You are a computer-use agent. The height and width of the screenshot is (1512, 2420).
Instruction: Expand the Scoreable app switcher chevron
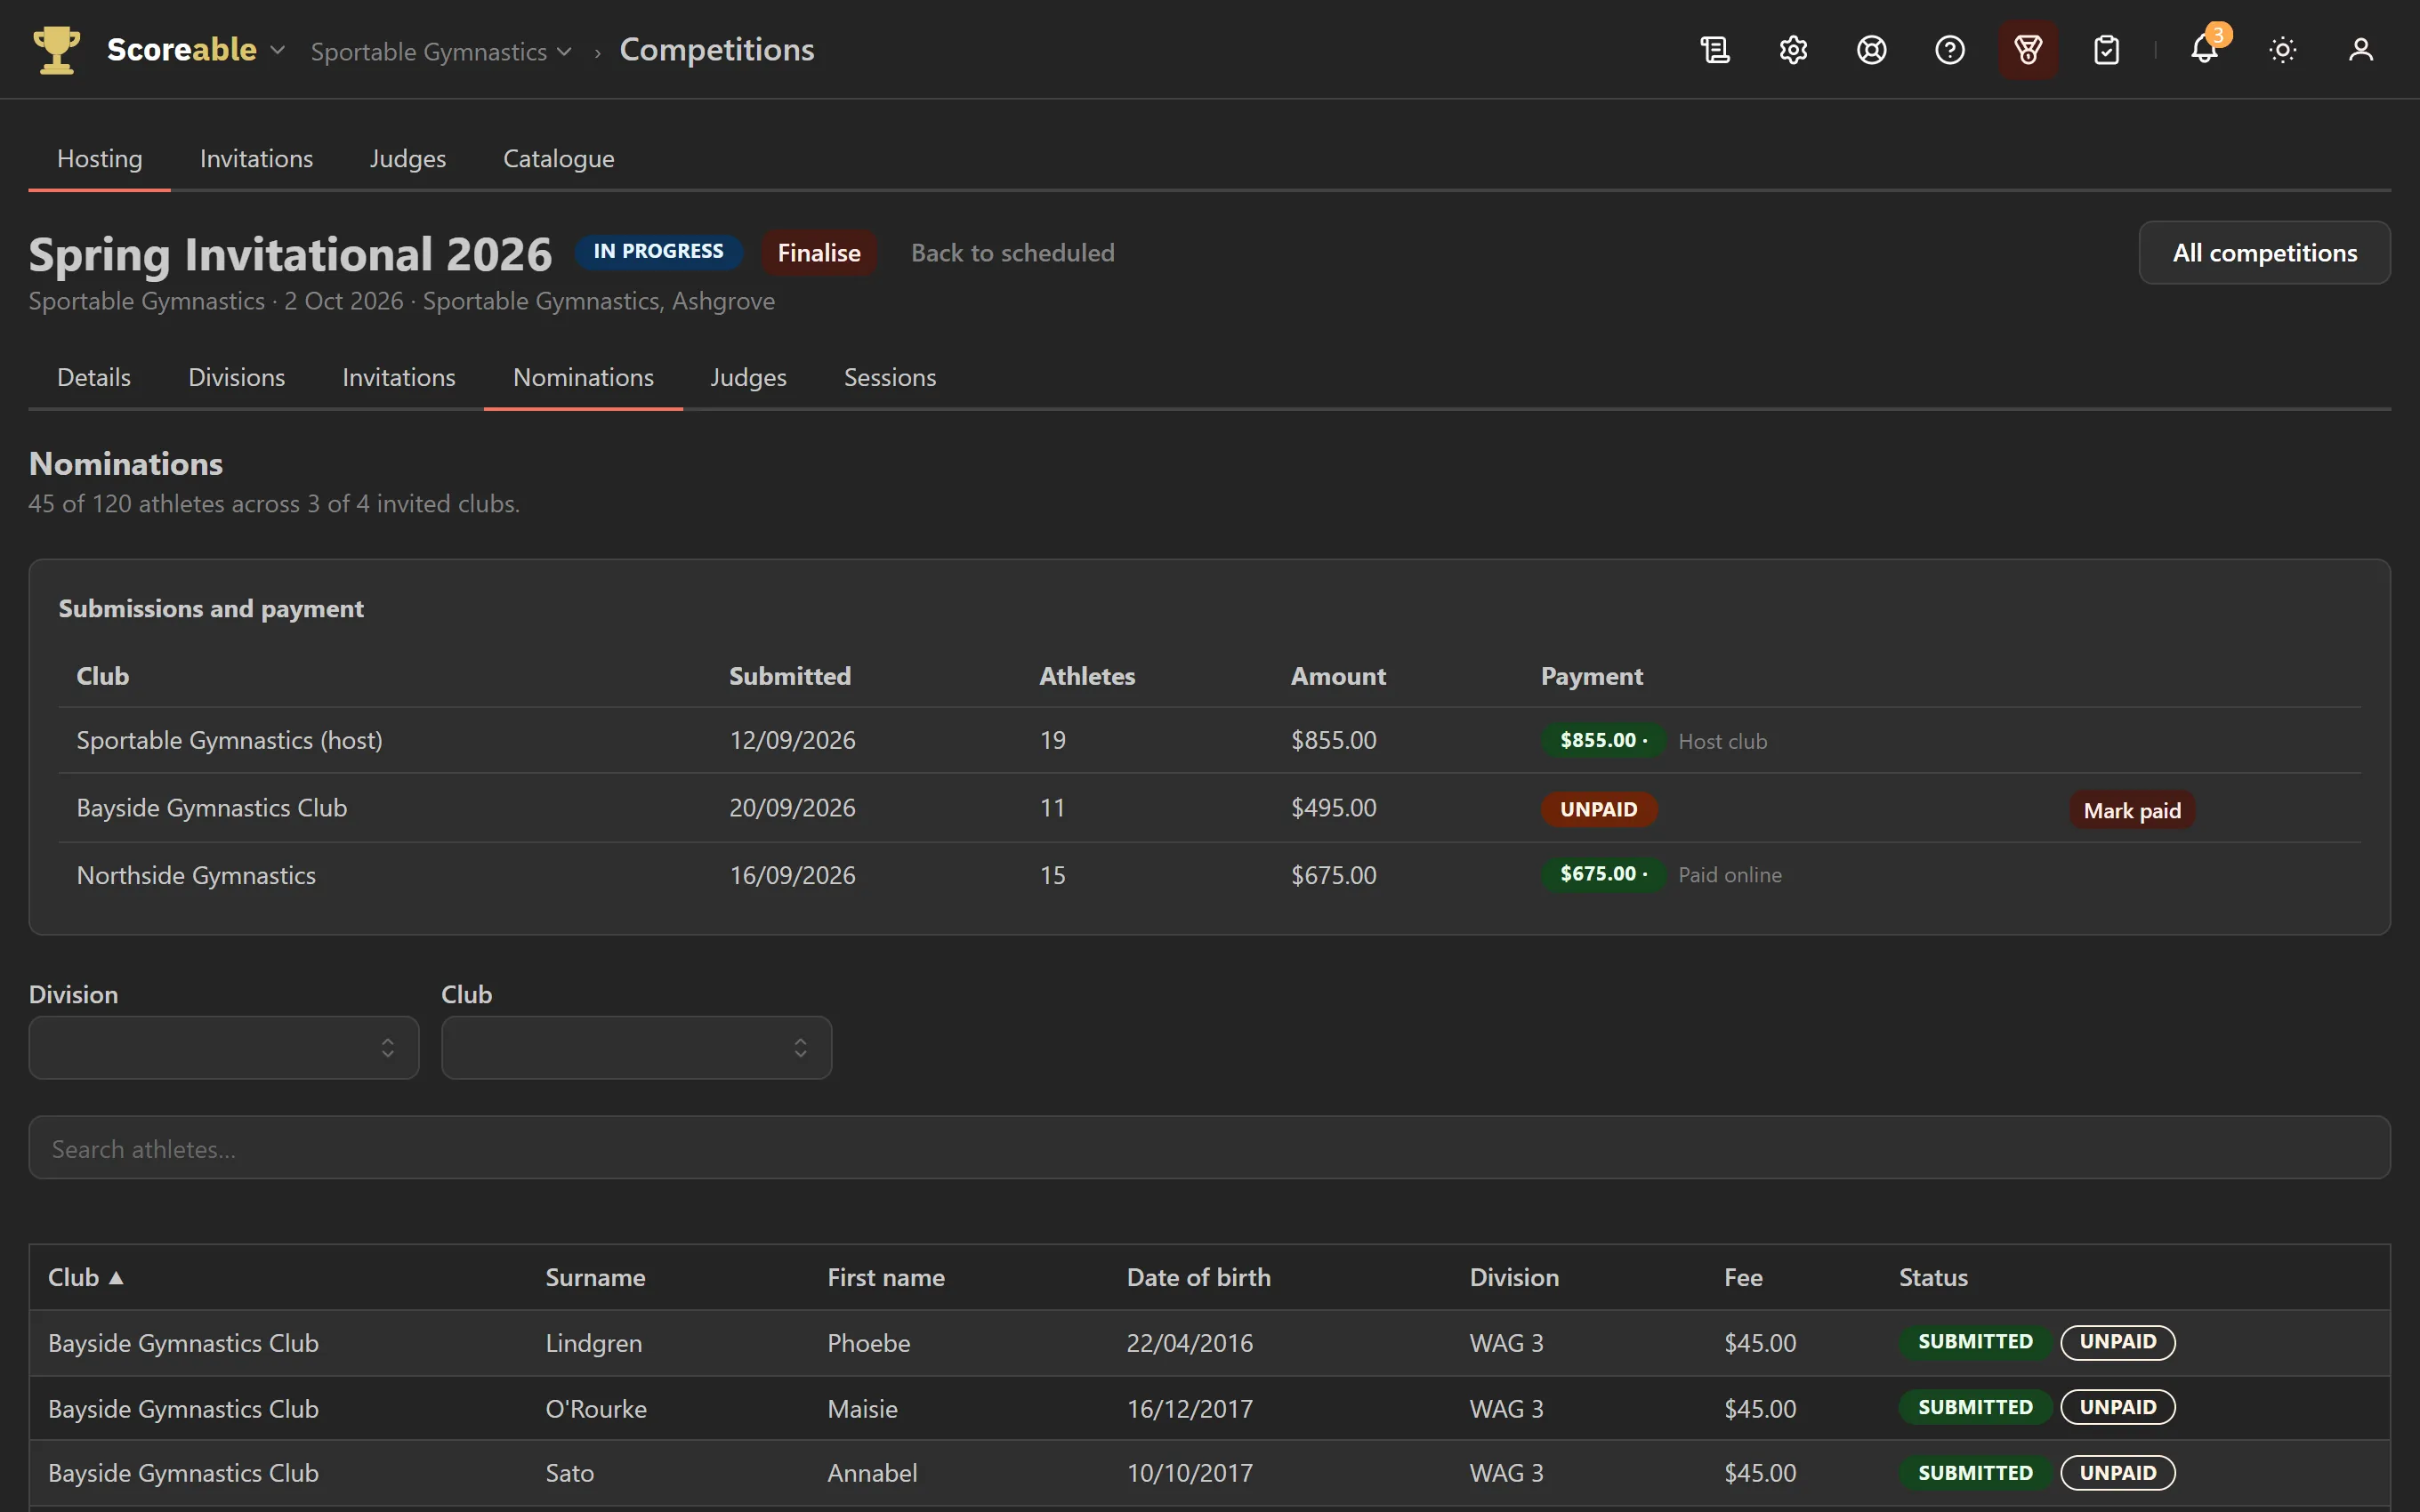click(x=278, y=49)
